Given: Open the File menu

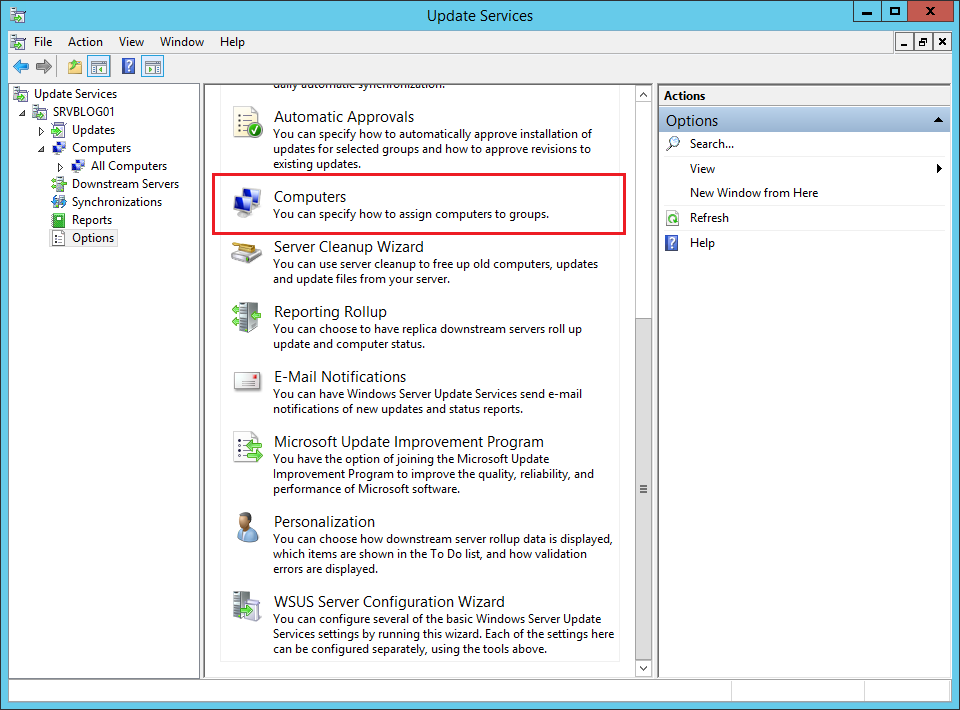Looking at the screenshot, I should coord(43,42).
